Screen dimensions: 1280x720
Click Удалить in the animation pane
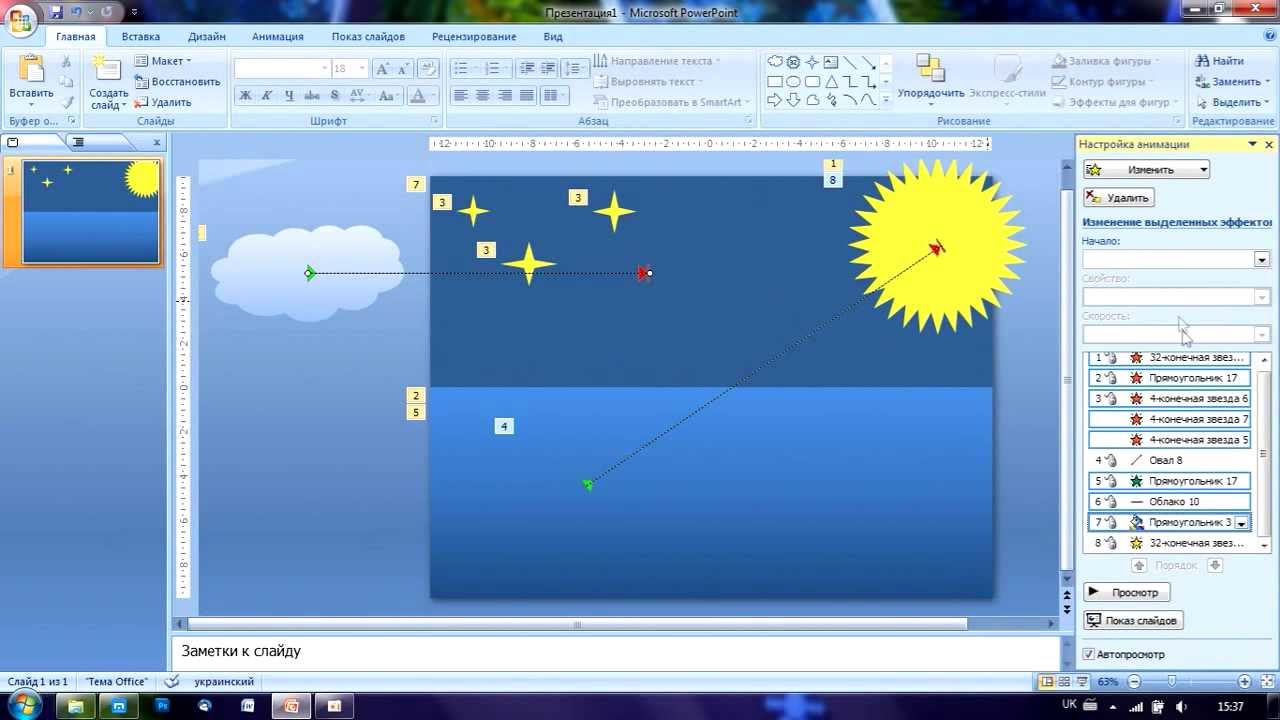tap(1119, 198)
